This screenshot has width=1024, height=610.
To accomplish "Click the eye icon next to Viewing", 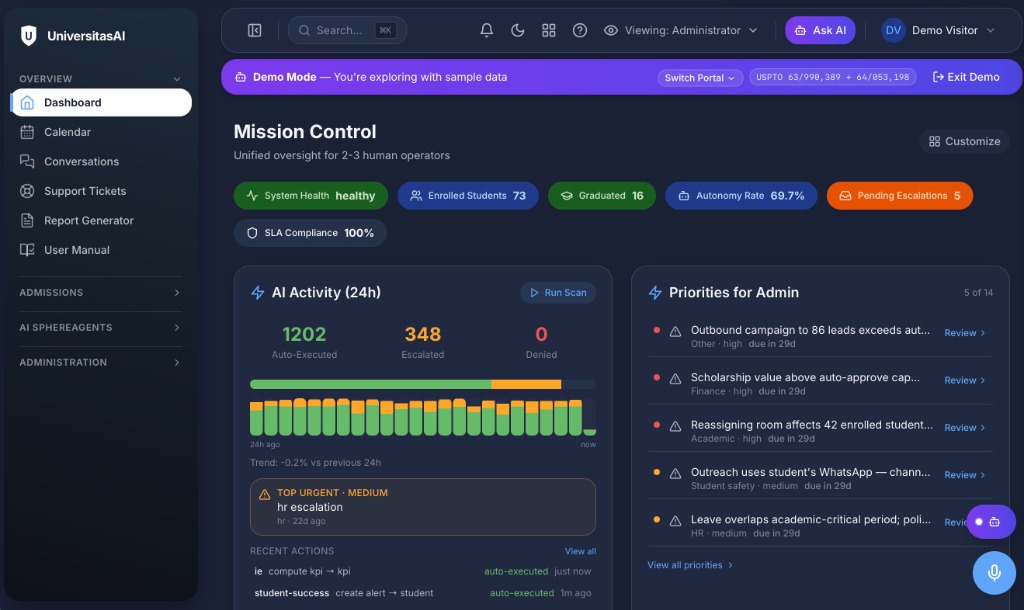I will [611, 30].
